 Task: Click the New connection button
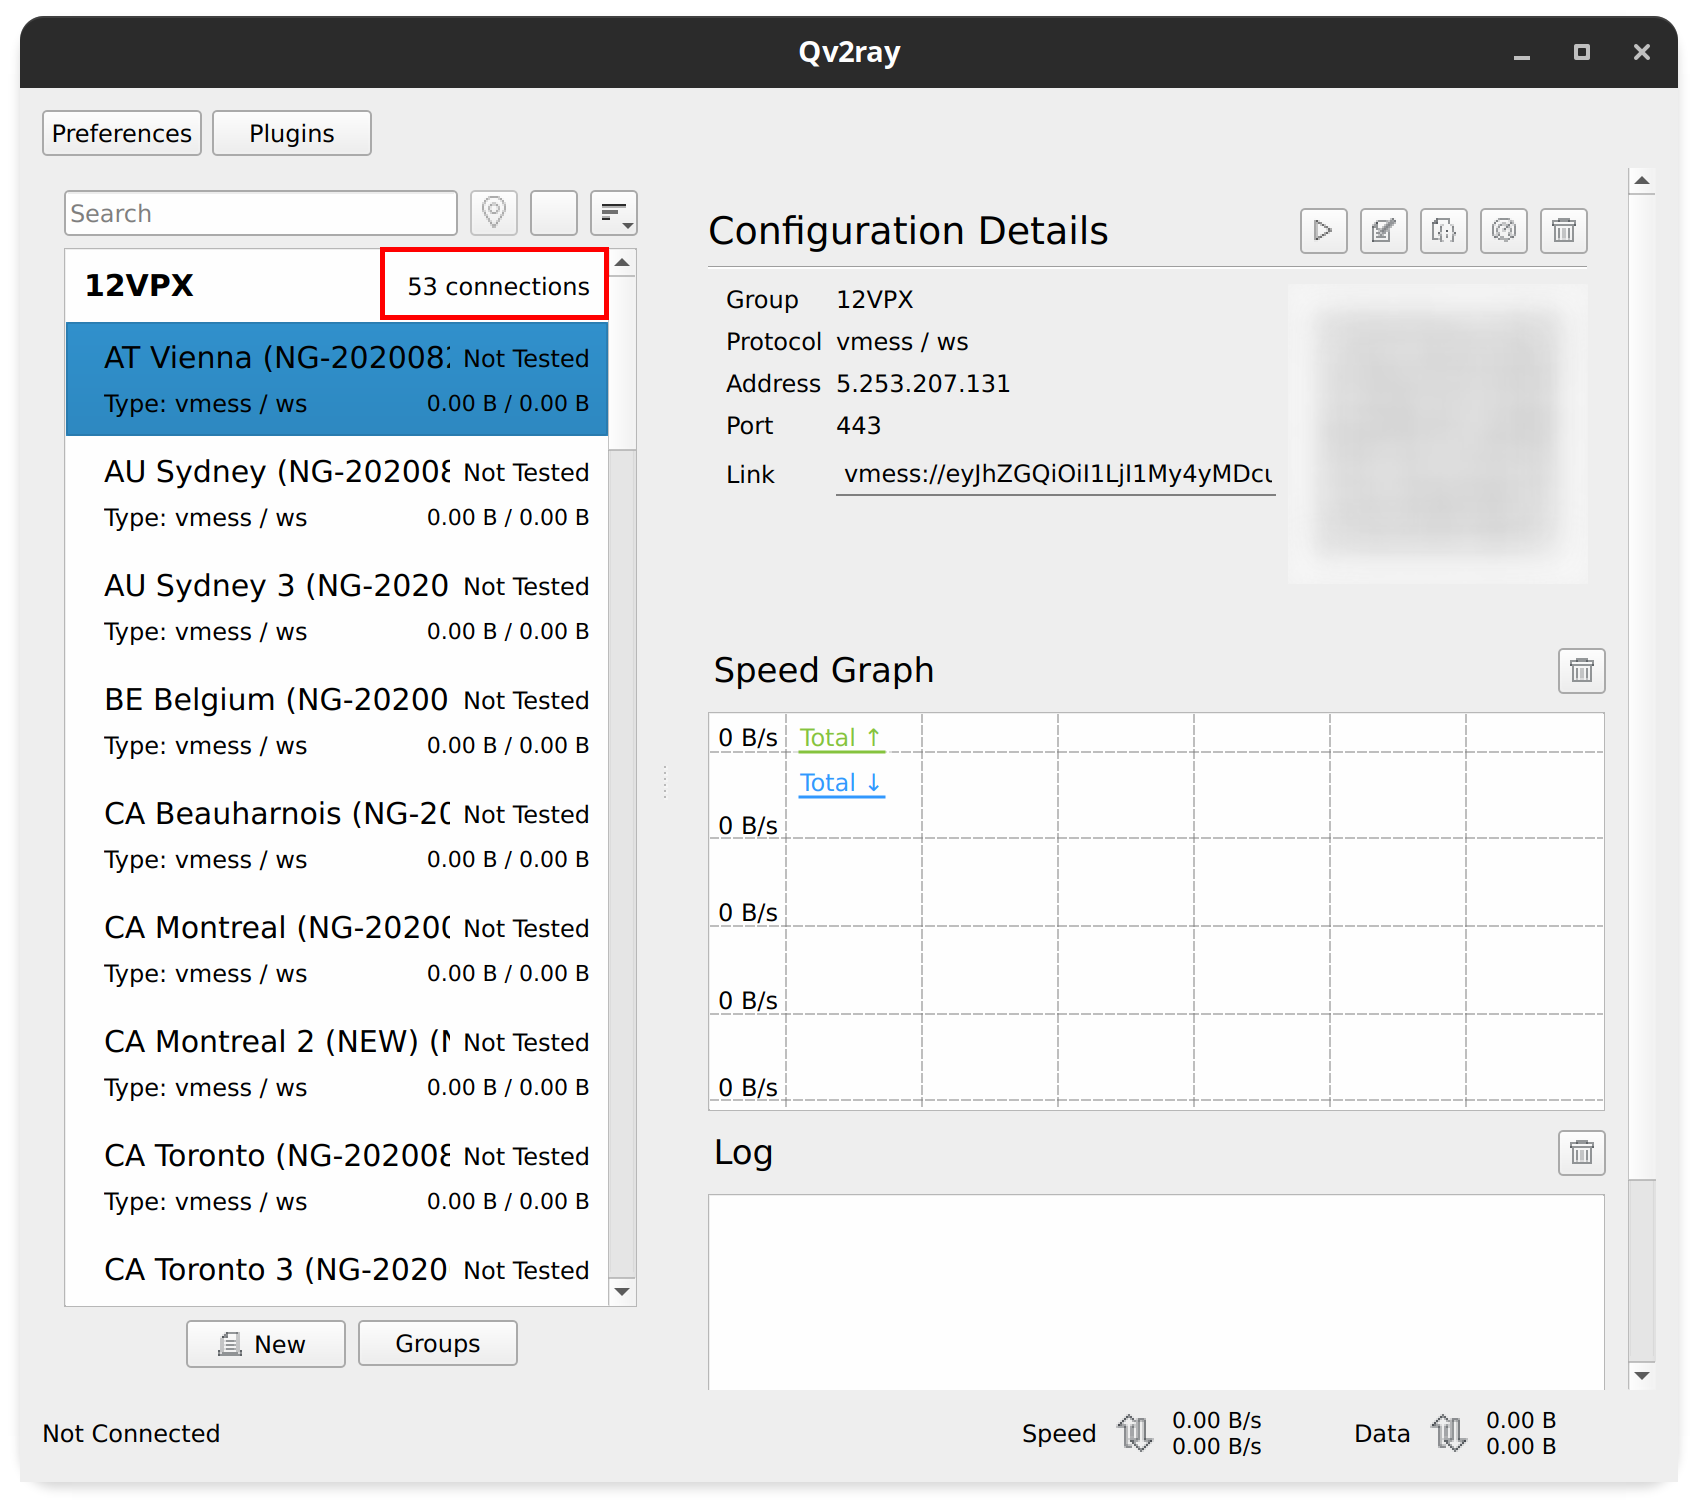(x=265, y=1343)
